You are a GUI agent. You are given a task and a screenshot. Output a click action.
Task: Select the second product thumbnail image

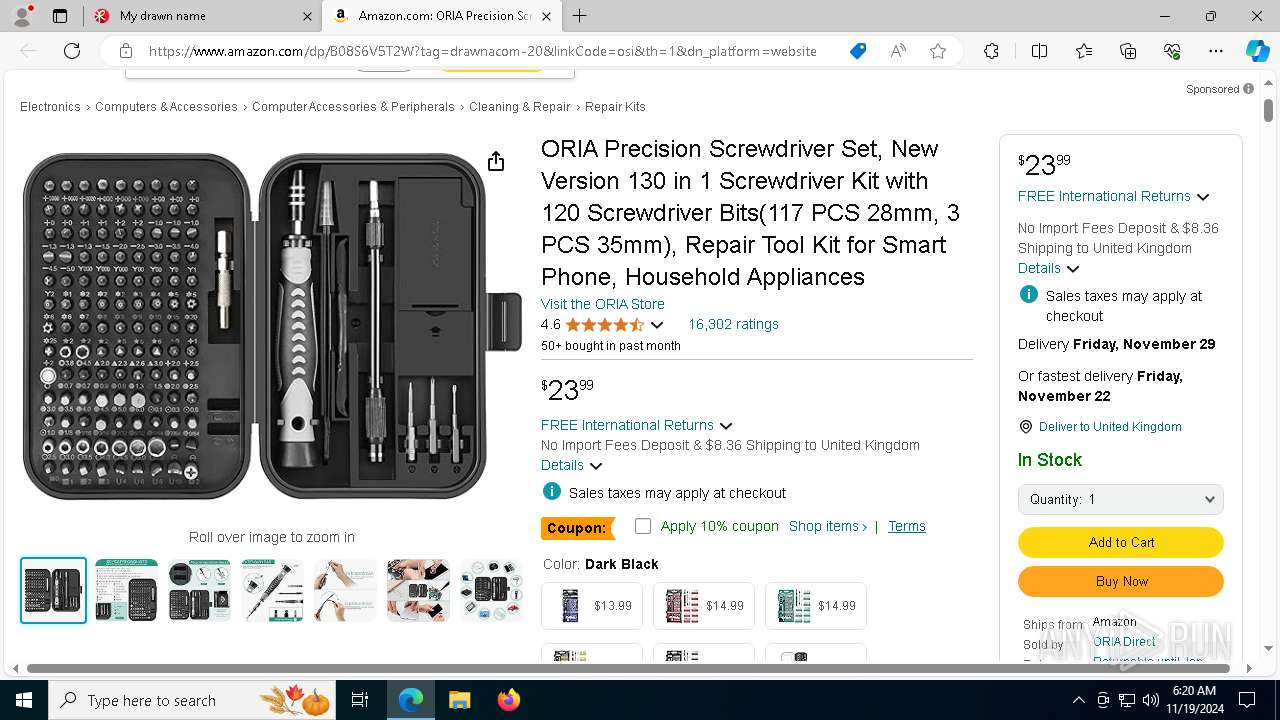(126, 590)
